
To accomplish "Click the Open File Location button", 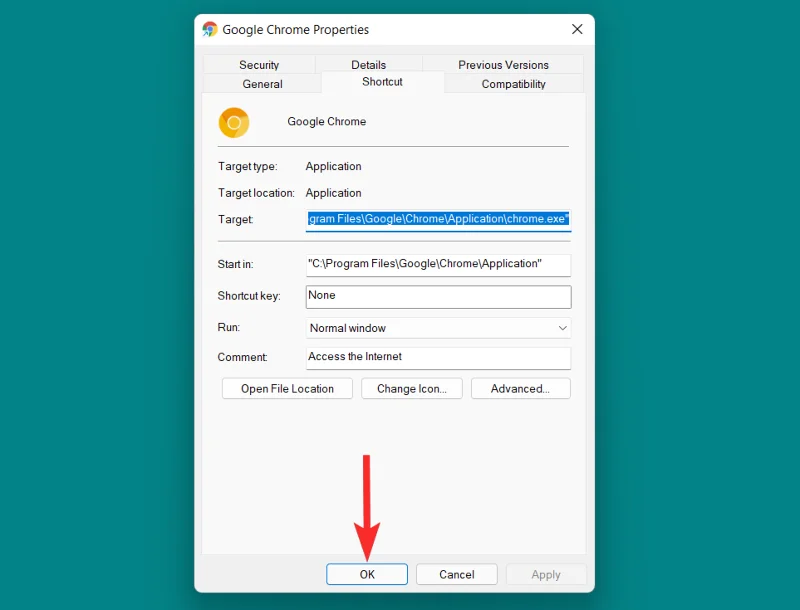I will tap(286, 388).
